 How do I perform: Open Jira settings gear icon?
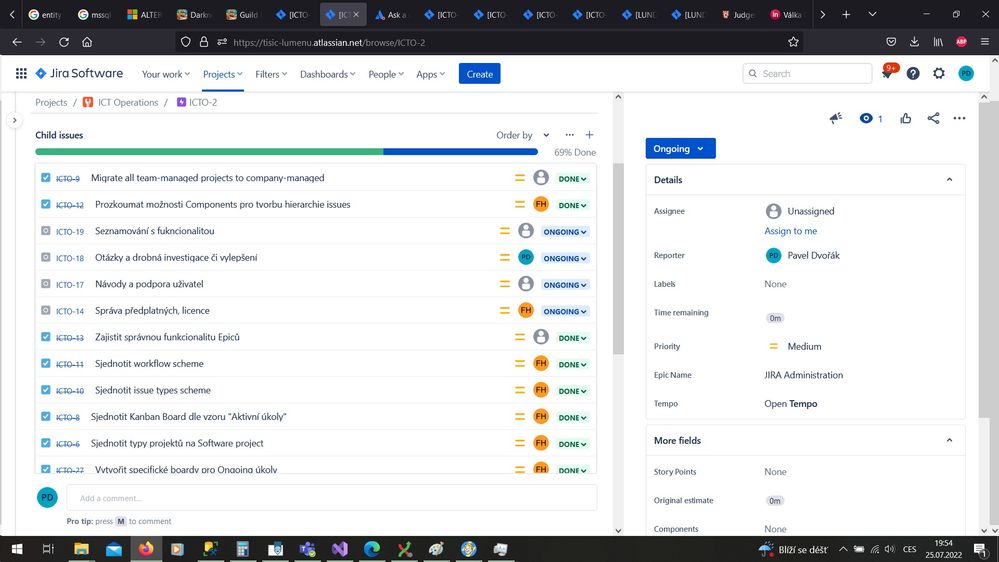(939, 74)
